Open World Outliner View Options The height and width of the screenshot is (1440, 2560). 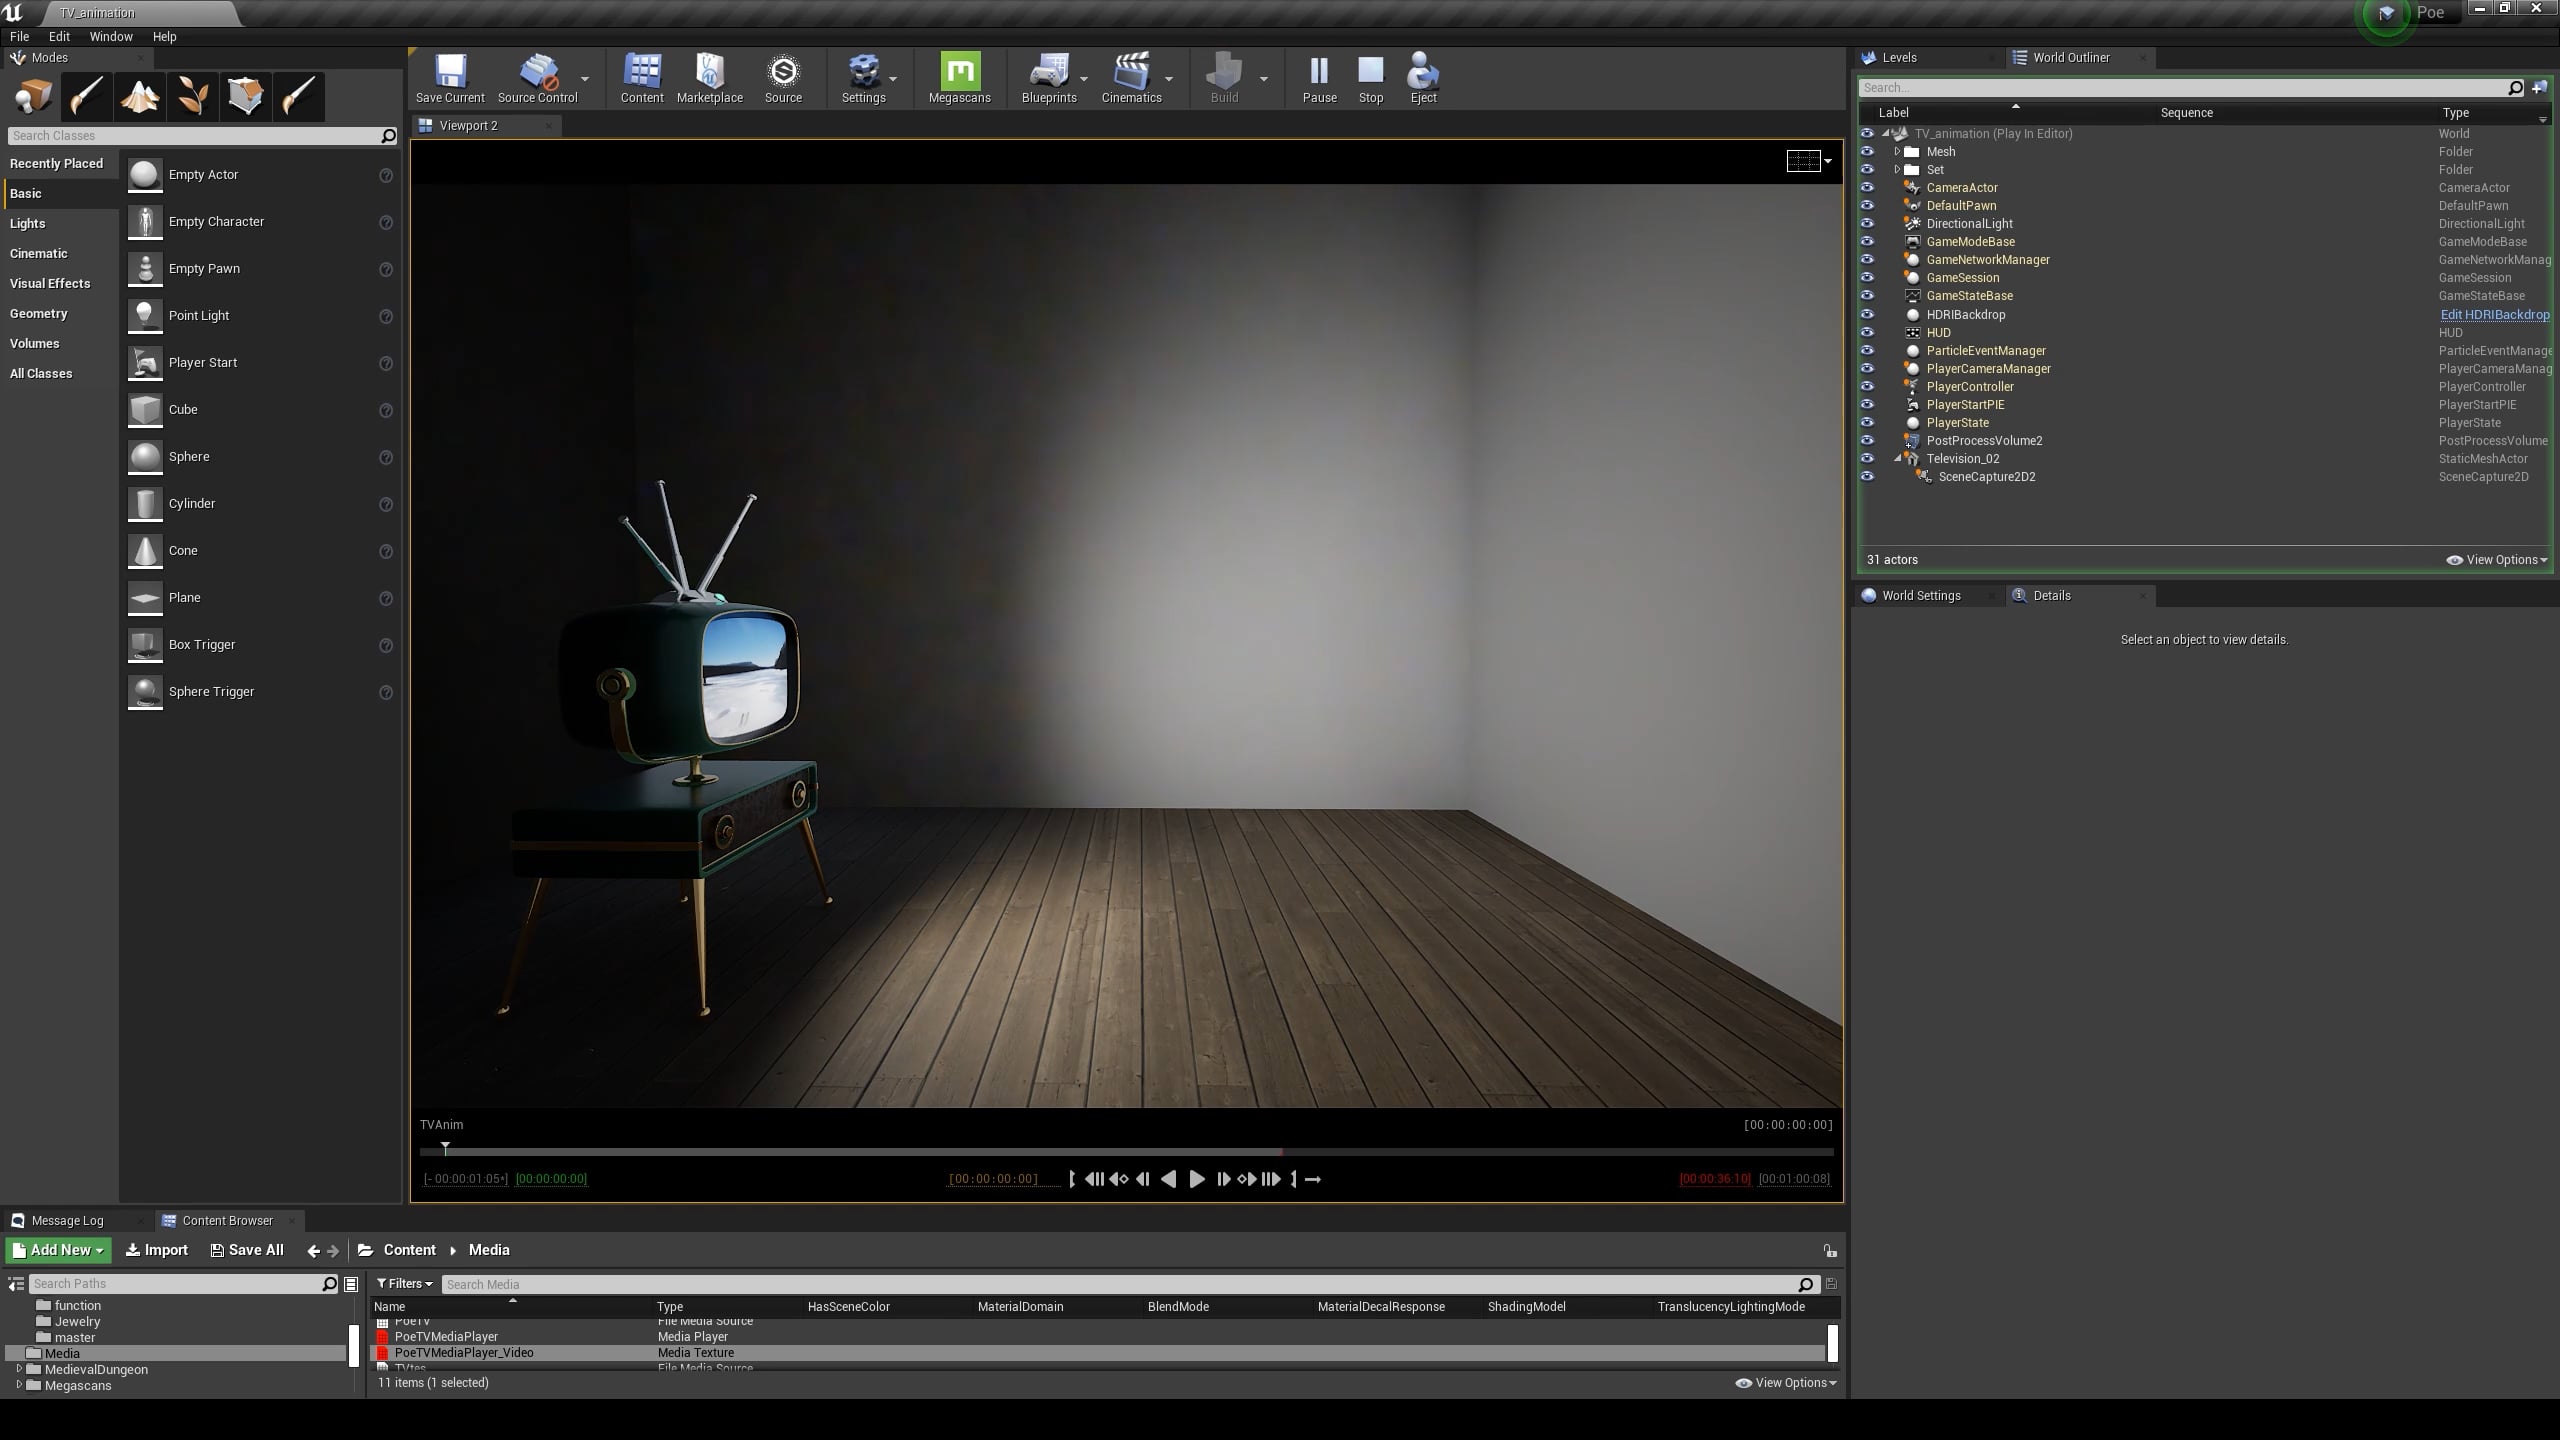click(x=2497, y=560)
